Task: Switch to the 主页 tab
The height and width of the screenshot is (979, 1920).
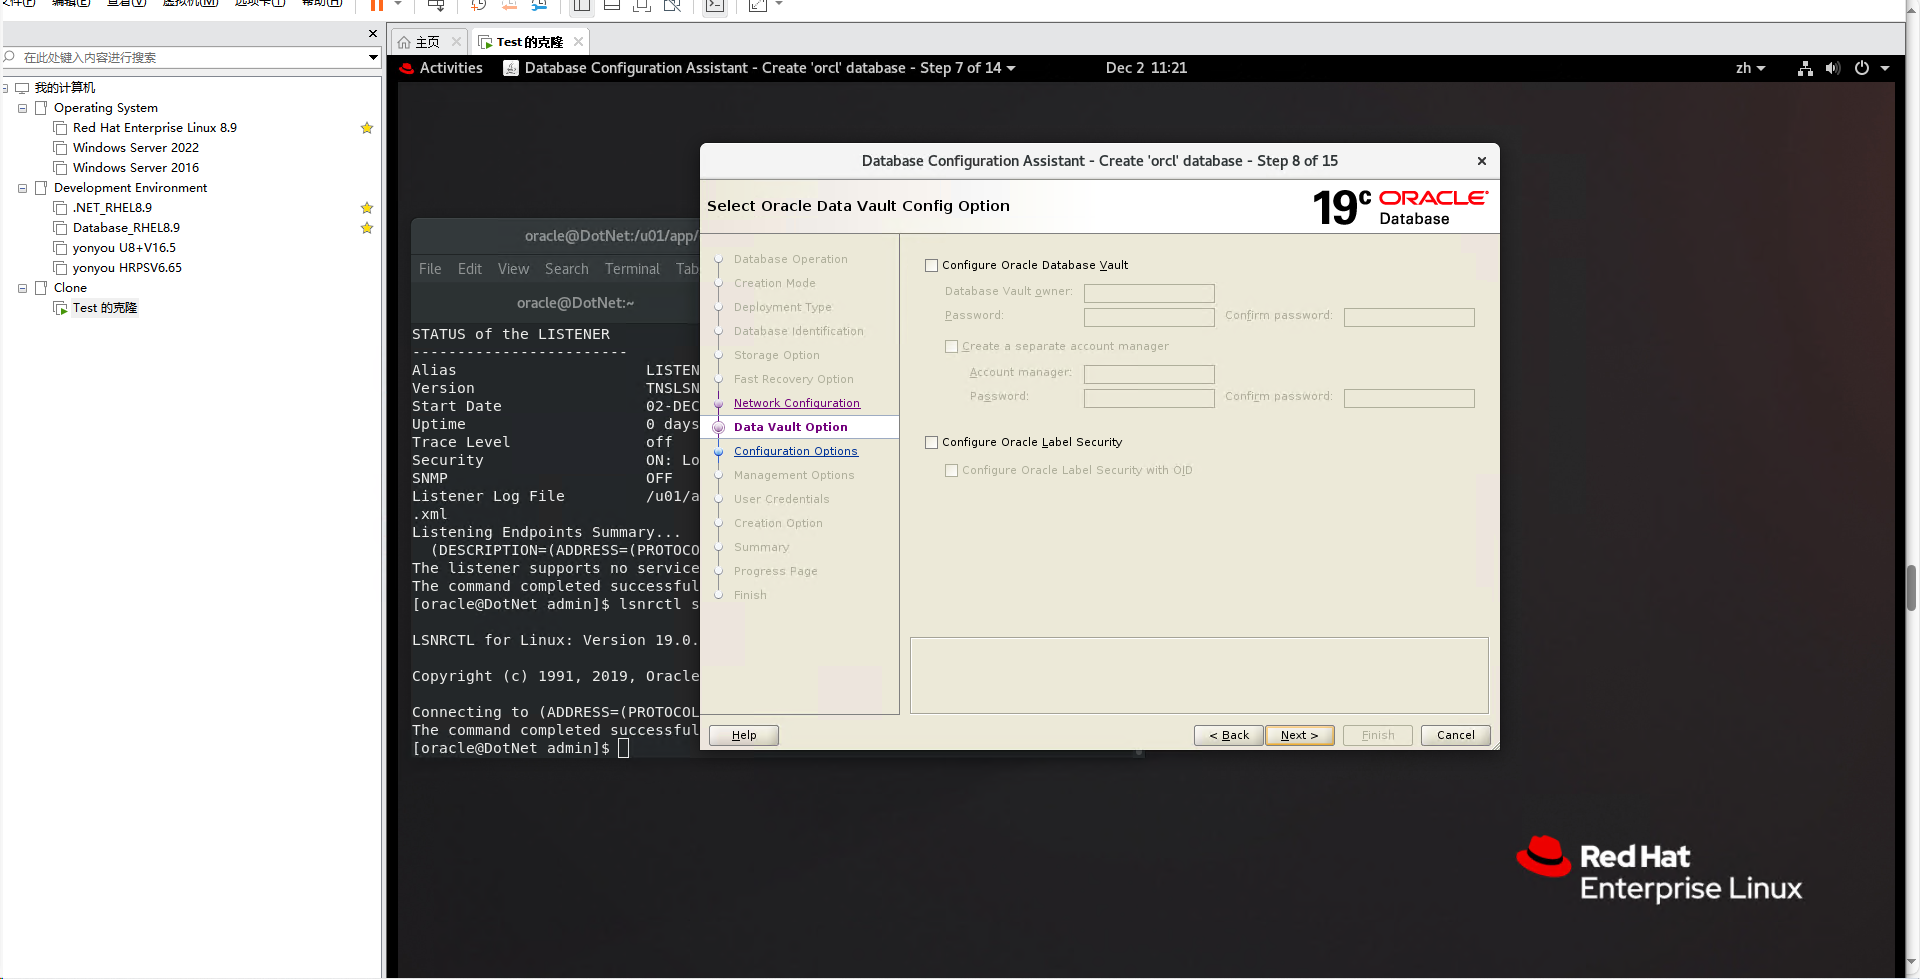Action: (428, 42)
